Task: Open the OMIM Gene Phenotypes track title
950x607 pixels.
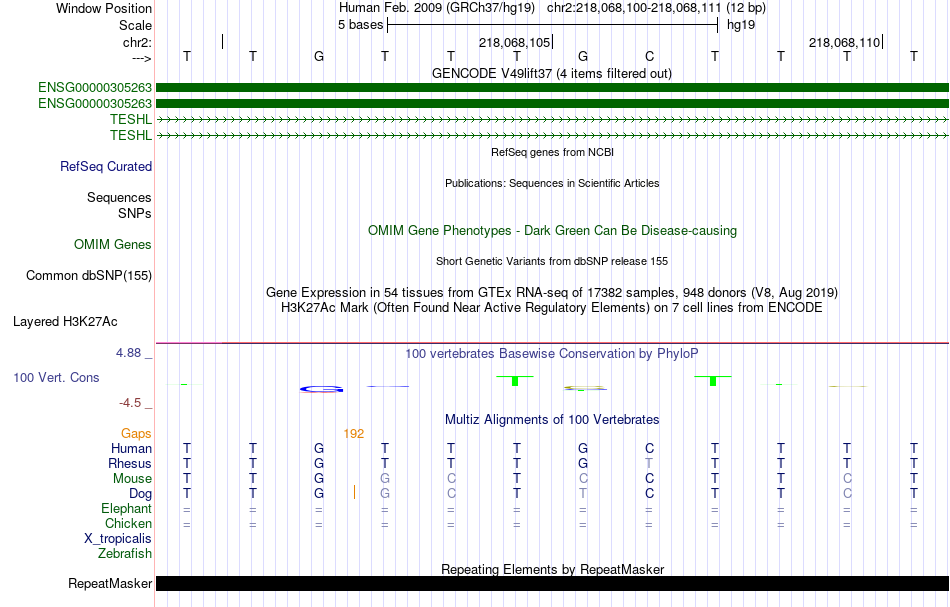Action: tap(552, 230)
